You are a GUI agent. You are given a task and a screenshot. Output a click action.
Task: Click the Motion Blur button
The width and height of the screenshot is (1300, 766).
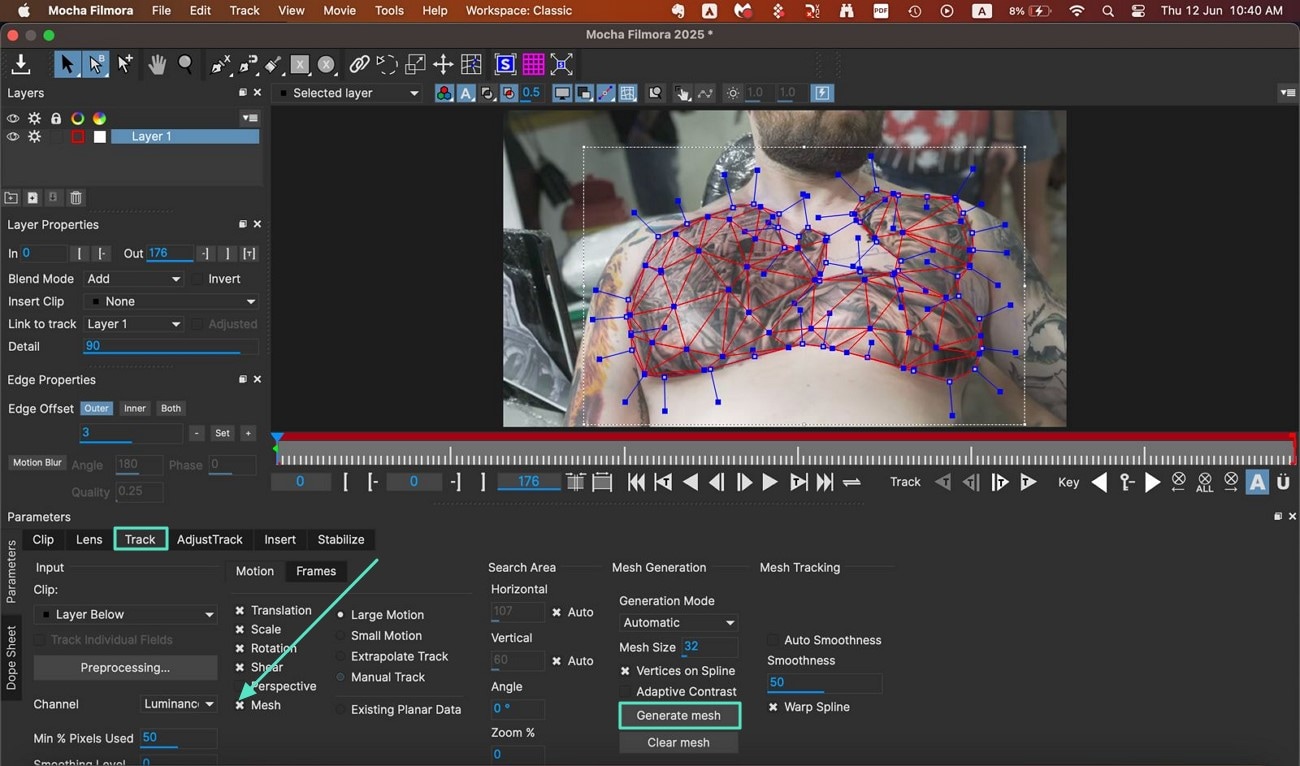pos(37,463)
